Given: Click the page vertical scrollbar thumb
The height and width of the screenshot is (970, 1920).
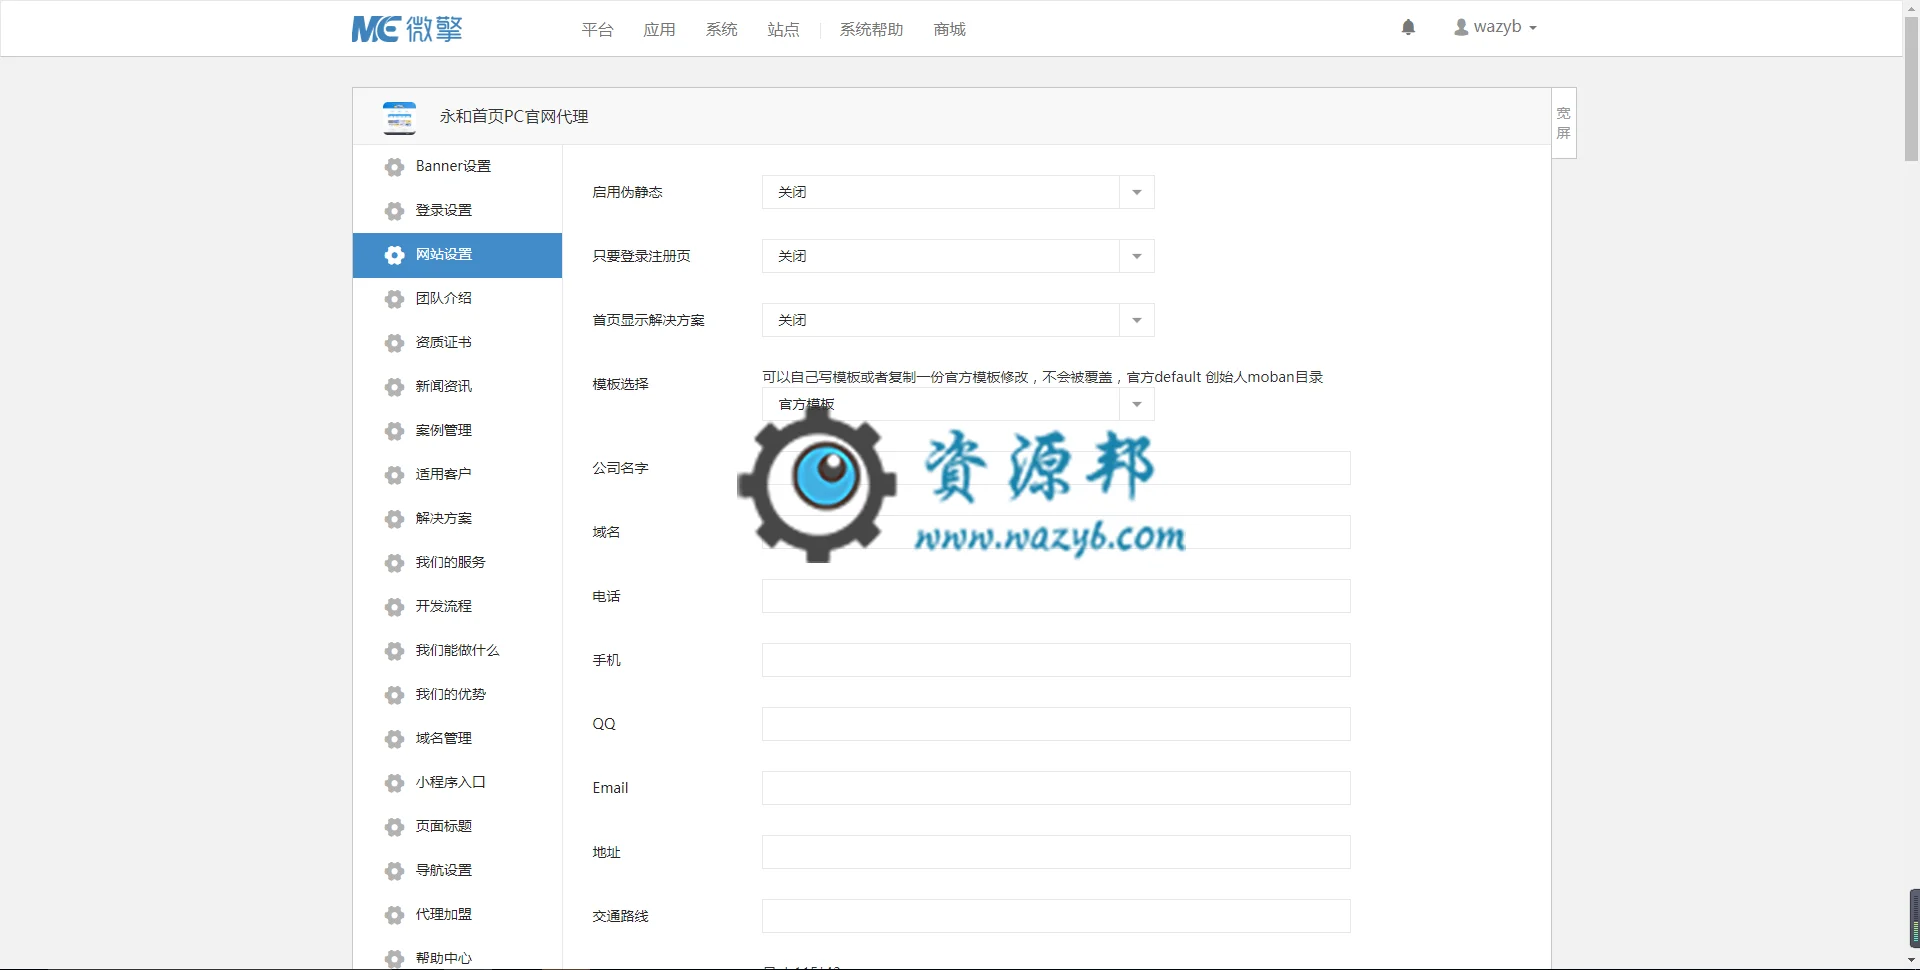Looking at the screenshot, I should [1911, 87].
